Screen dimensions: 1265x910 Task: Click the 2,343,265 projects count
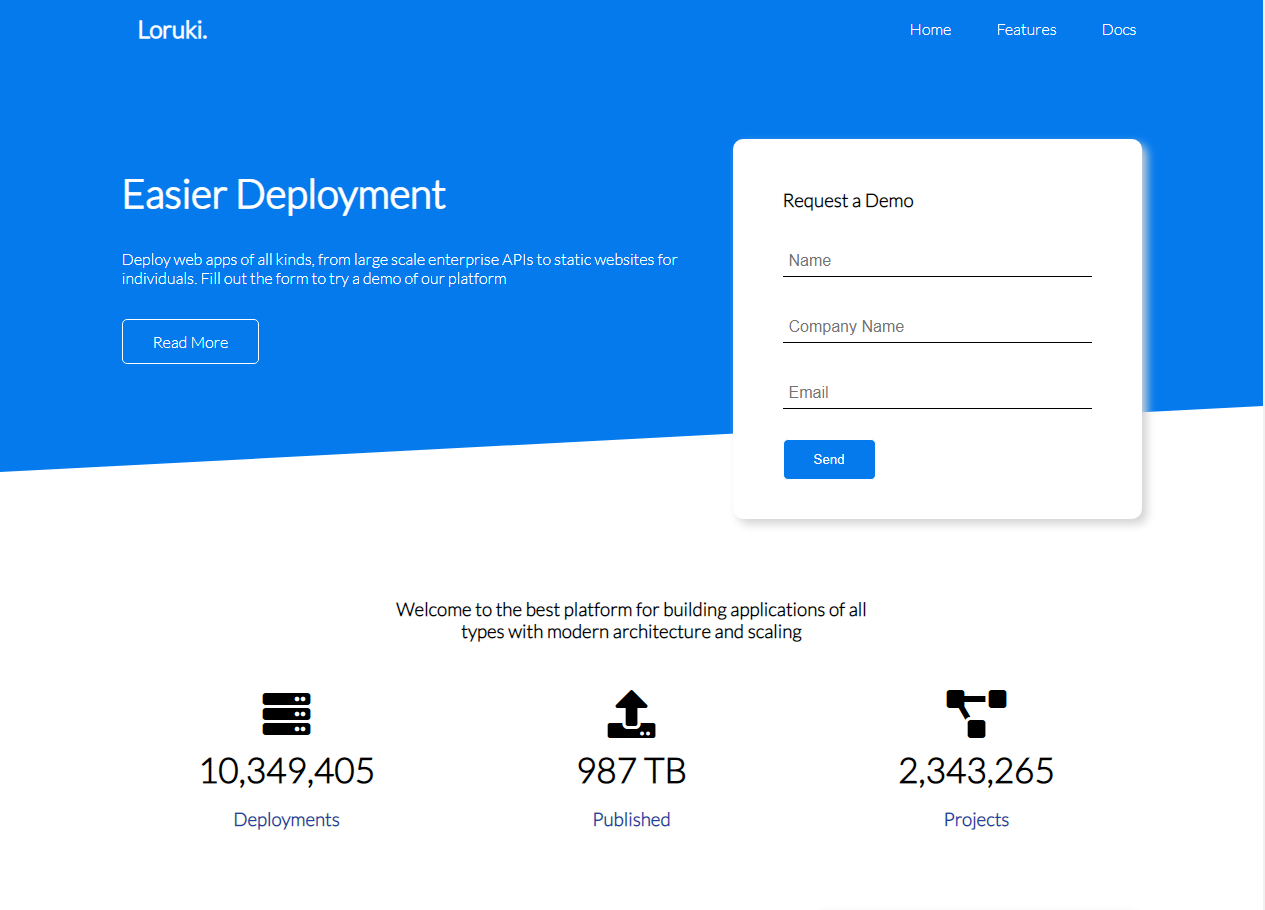click(x=976, y=771)
